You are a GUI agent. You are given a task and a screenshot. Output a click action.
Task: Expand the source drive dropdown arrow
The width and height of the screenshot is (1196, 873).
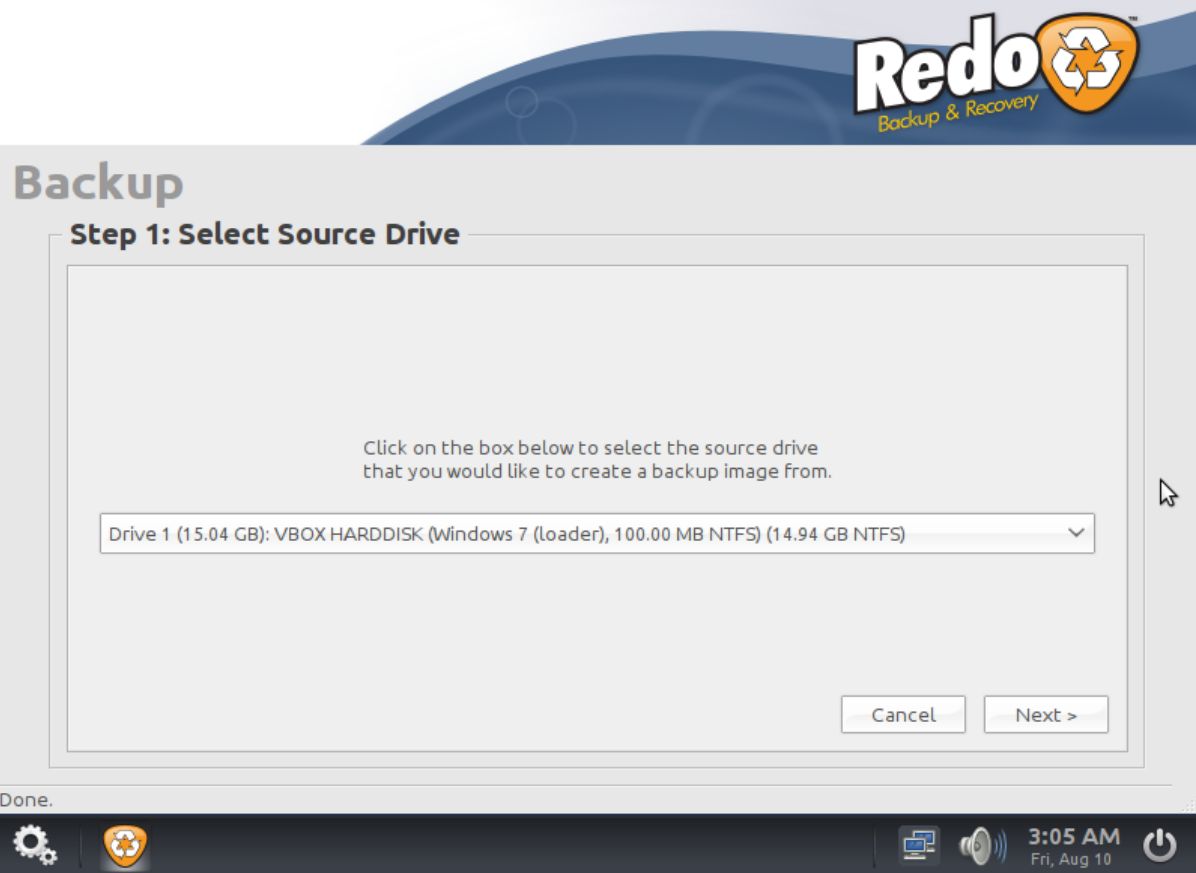tap(1075, 533)
